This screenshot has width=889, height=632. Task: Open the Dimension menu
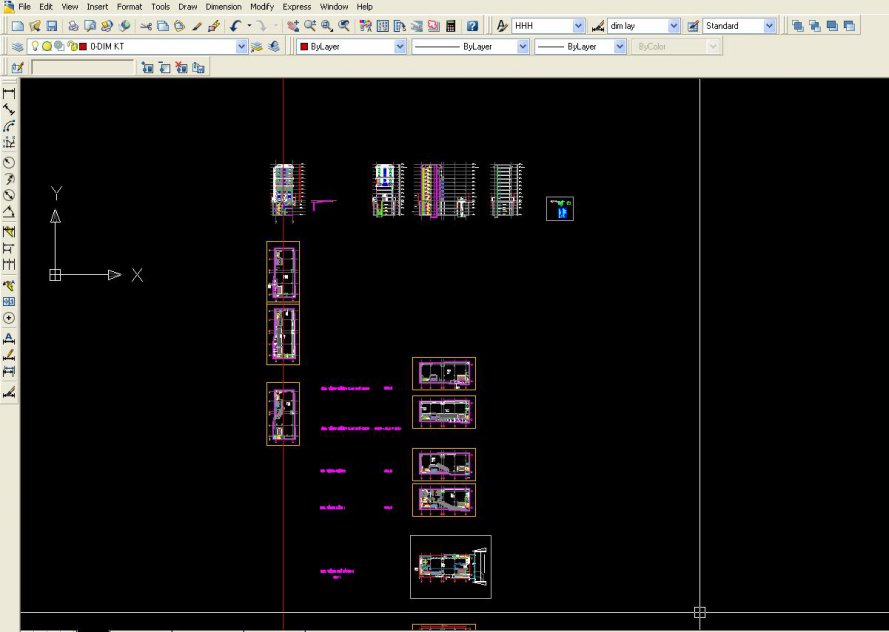pos(223,6)
